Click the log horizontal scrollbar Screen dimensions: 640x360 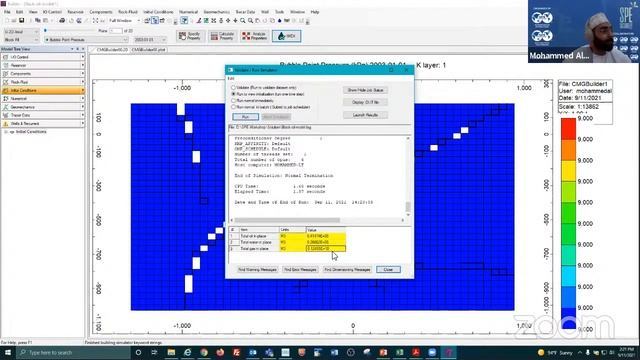pos(287,220)
